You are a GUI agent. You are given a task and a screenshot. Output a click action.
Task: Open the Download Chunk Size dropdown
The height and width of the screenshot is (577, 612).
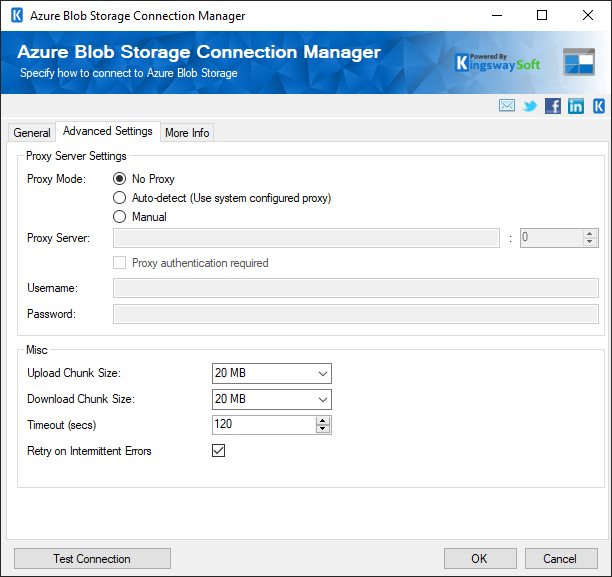click(x=272, y=399)
